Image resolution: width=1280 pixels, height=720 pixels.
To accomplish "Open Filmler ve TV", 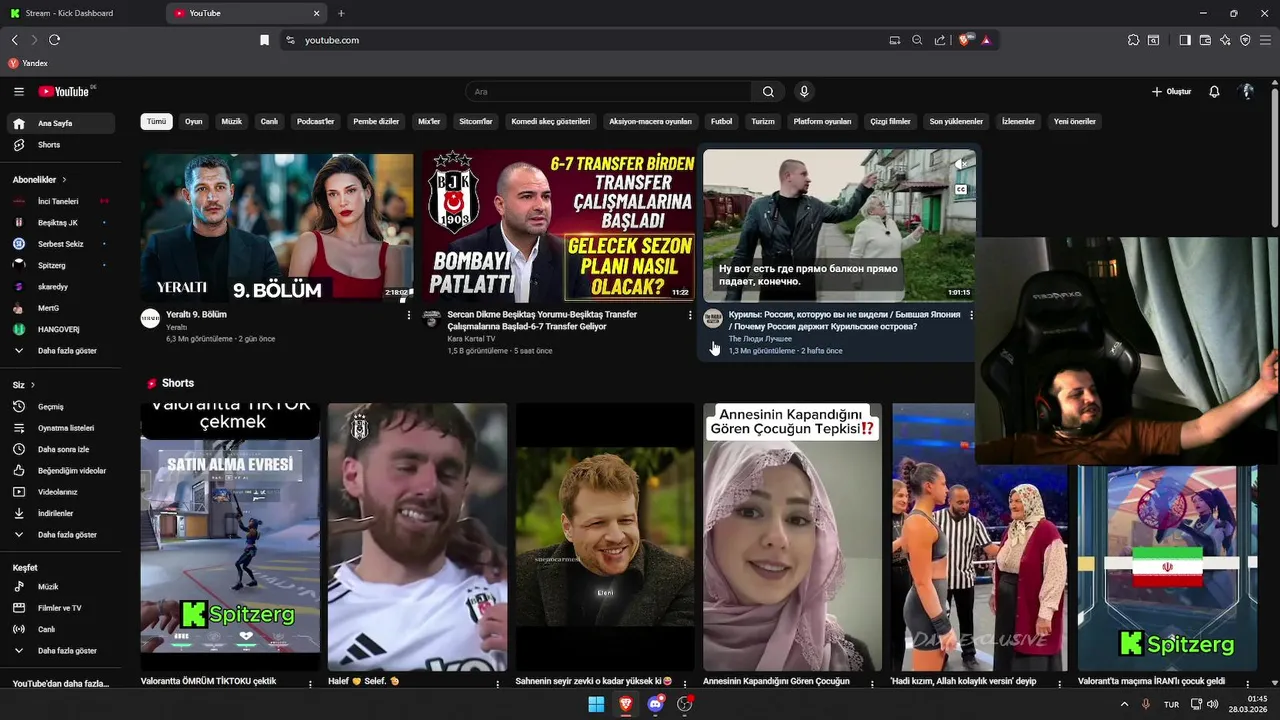I will click(x=62, y=608).
